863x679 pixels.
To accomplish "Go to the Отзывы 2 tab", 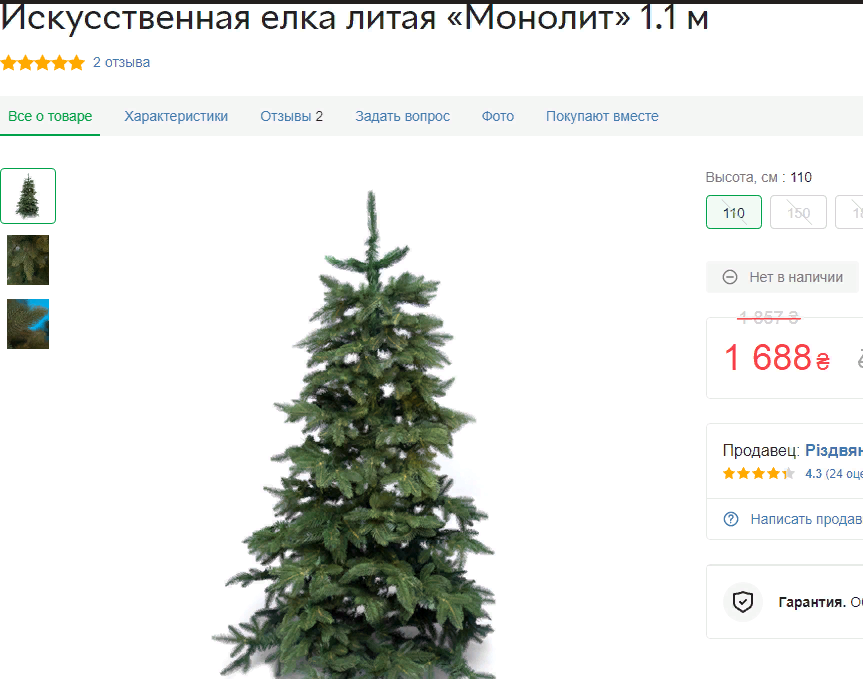I will point(291,116).
